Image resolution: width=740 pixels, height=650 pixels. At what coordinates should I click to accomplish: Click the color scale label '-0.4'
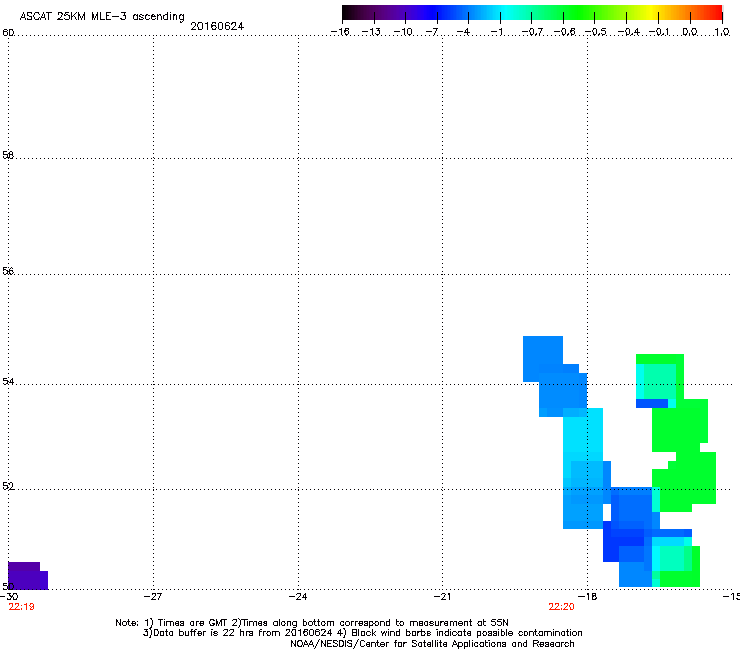coord(628,32)
